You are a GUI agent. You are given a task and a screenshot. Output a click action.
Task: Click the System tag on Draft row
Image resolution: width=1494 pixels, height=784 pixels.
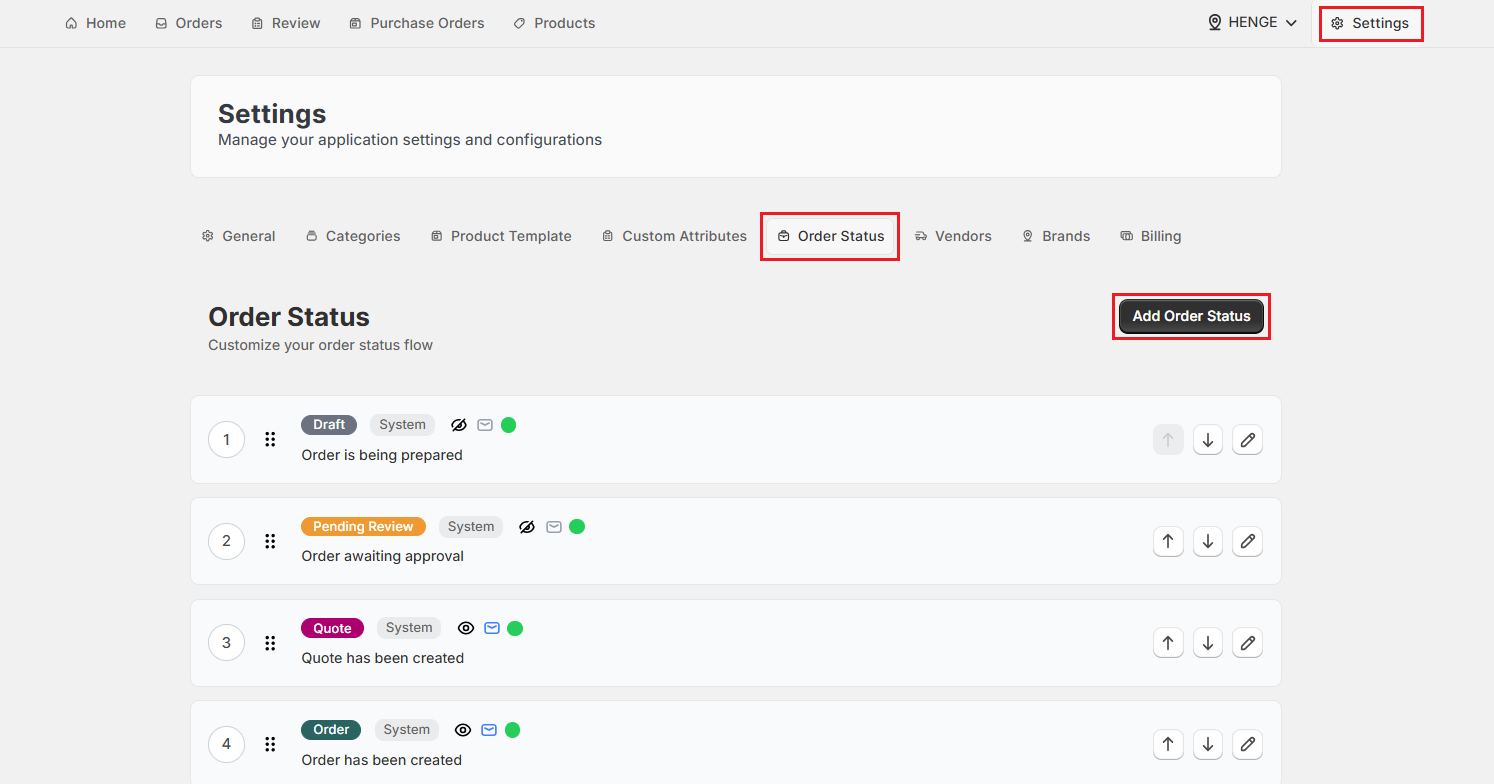coord(402,425)
